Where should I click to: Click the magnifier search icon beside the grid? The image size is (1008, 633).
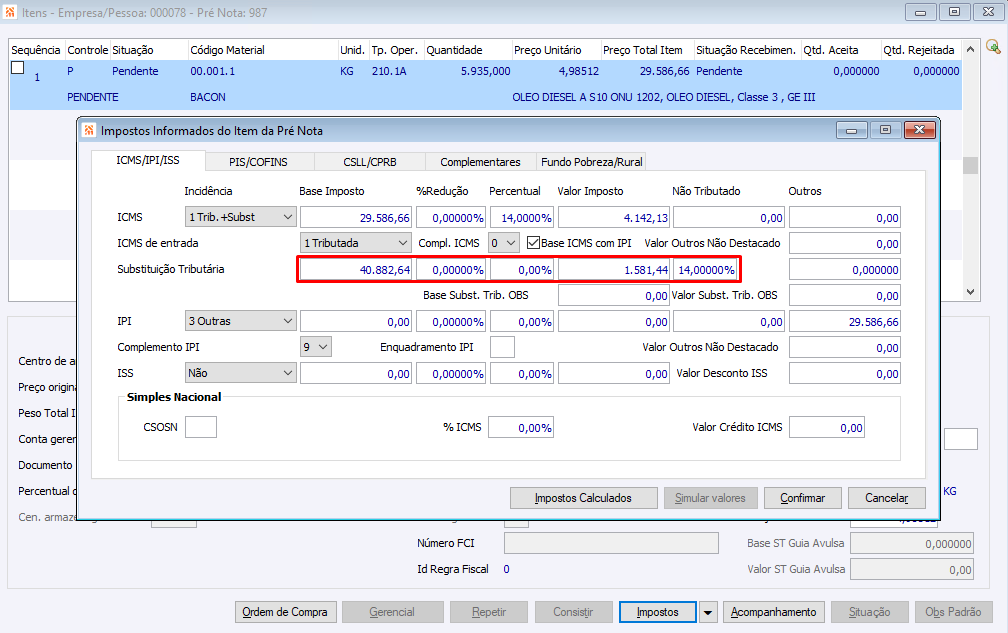click(993, 47)
